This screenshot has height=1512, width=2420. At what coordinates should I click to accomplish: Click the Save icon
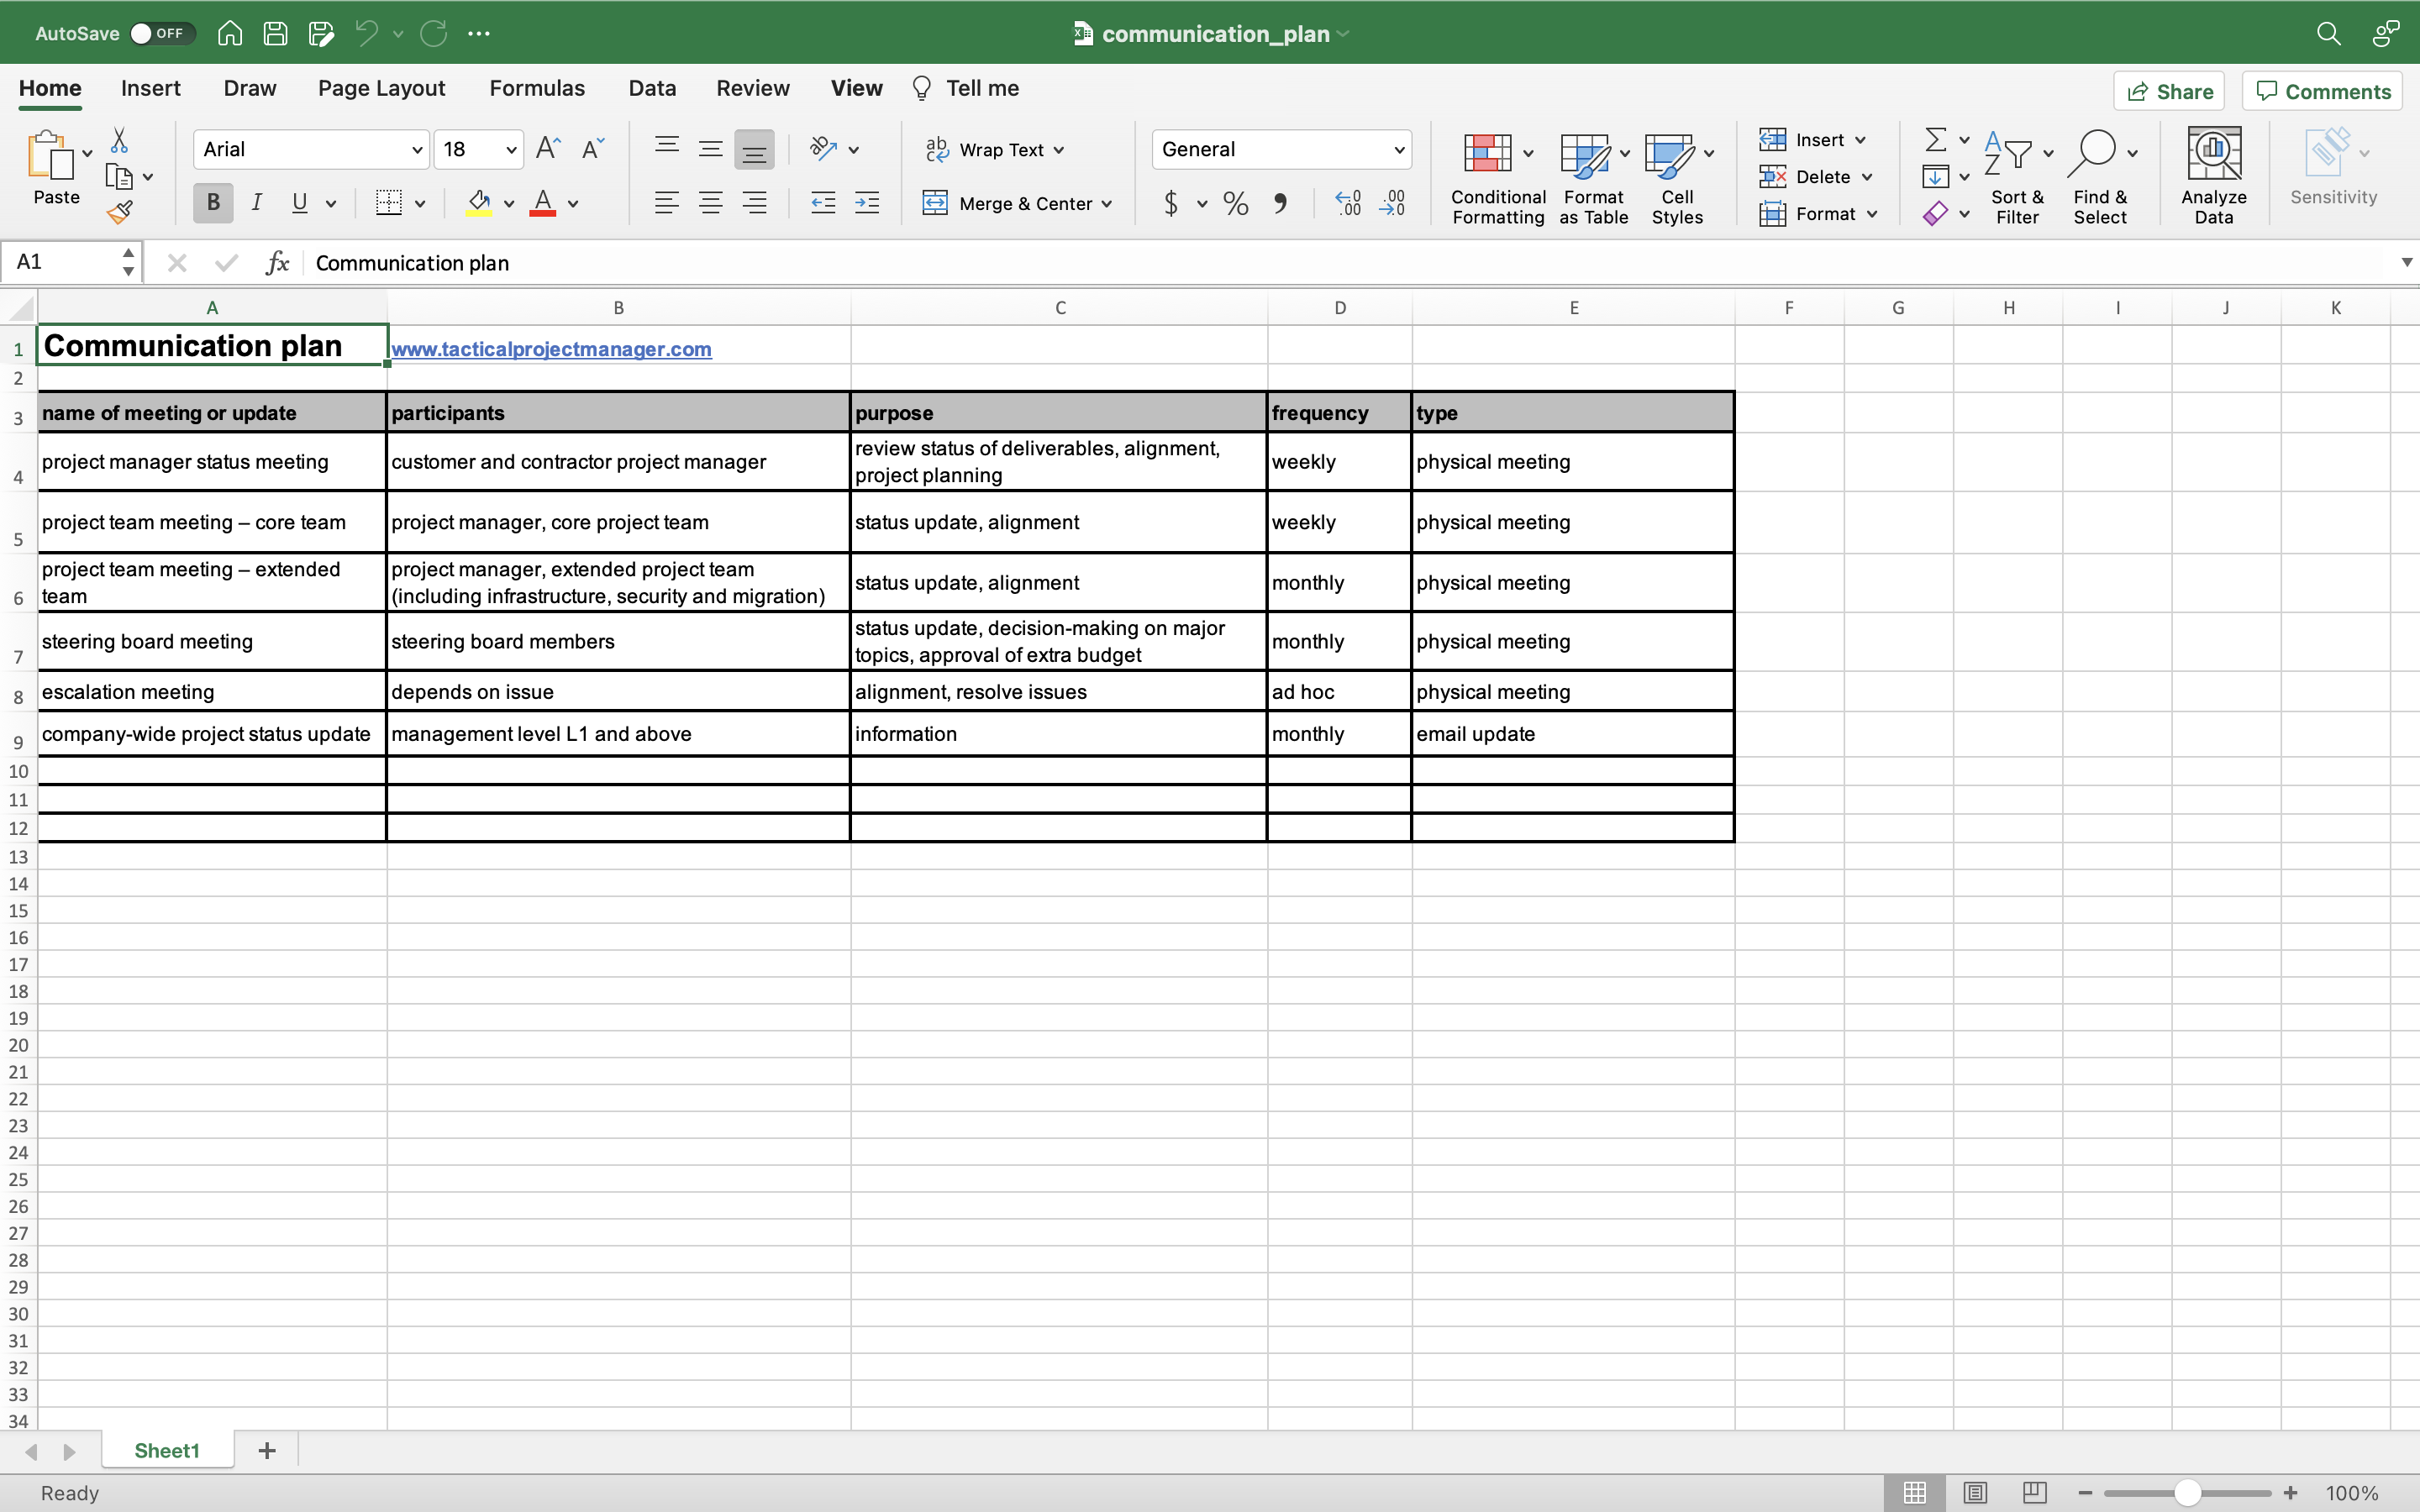275,33
